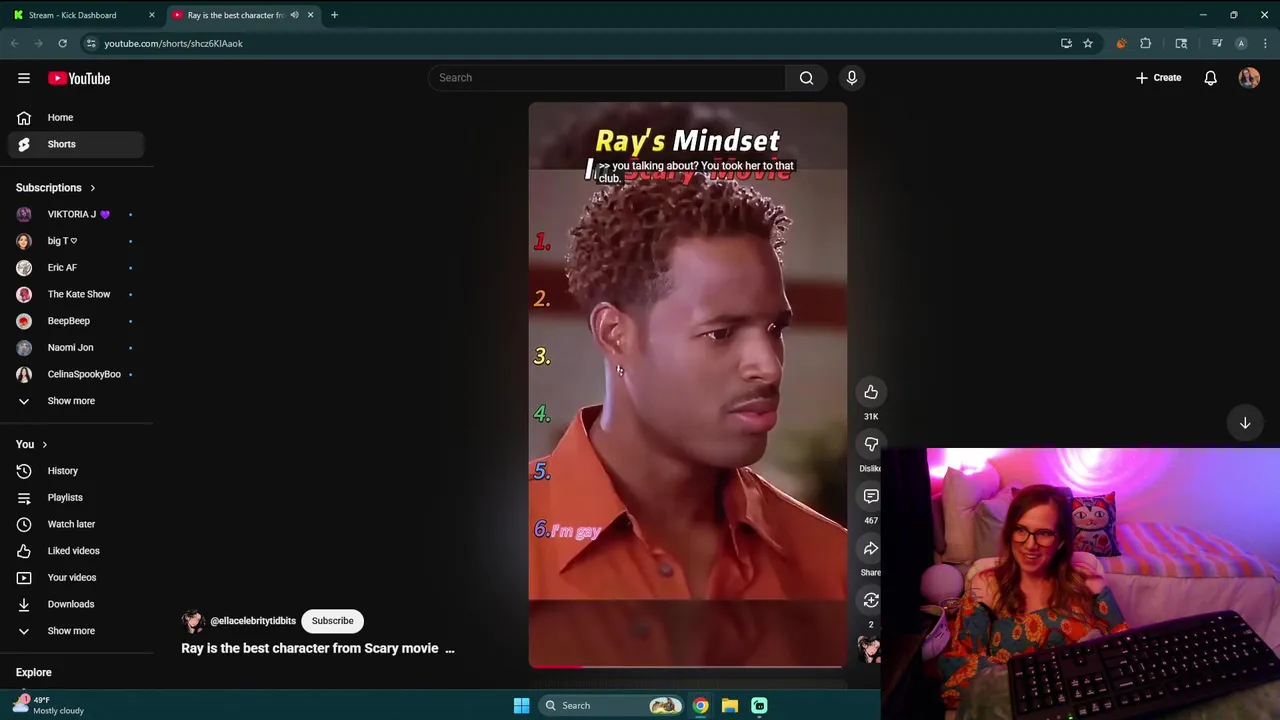Open Downloads in the sidebar
This screenshot has width=1280, height=720.
point(76,604)
